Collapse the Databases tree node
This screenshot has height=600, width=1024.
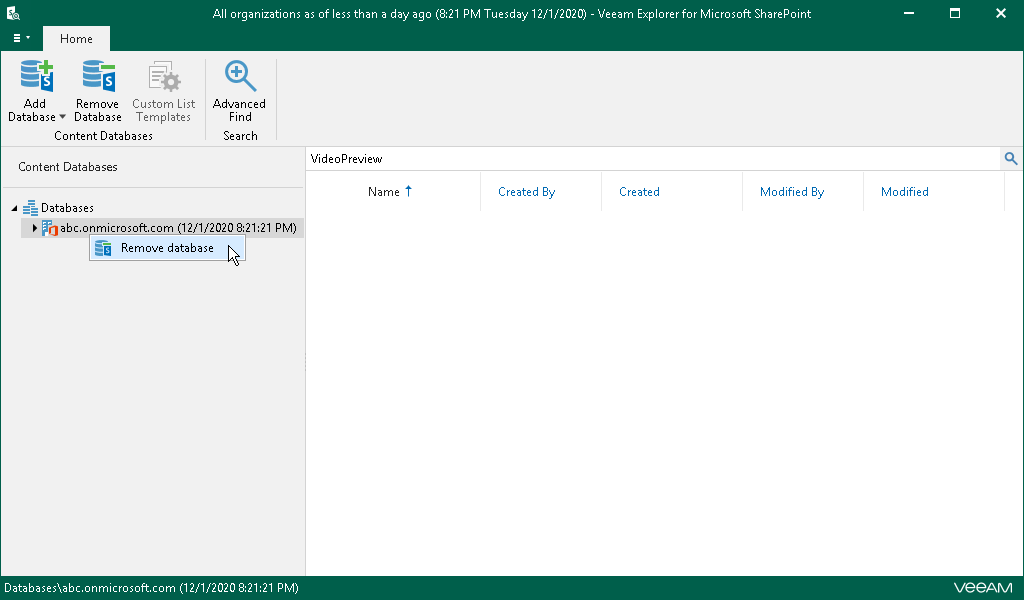[x=14, y=208]
